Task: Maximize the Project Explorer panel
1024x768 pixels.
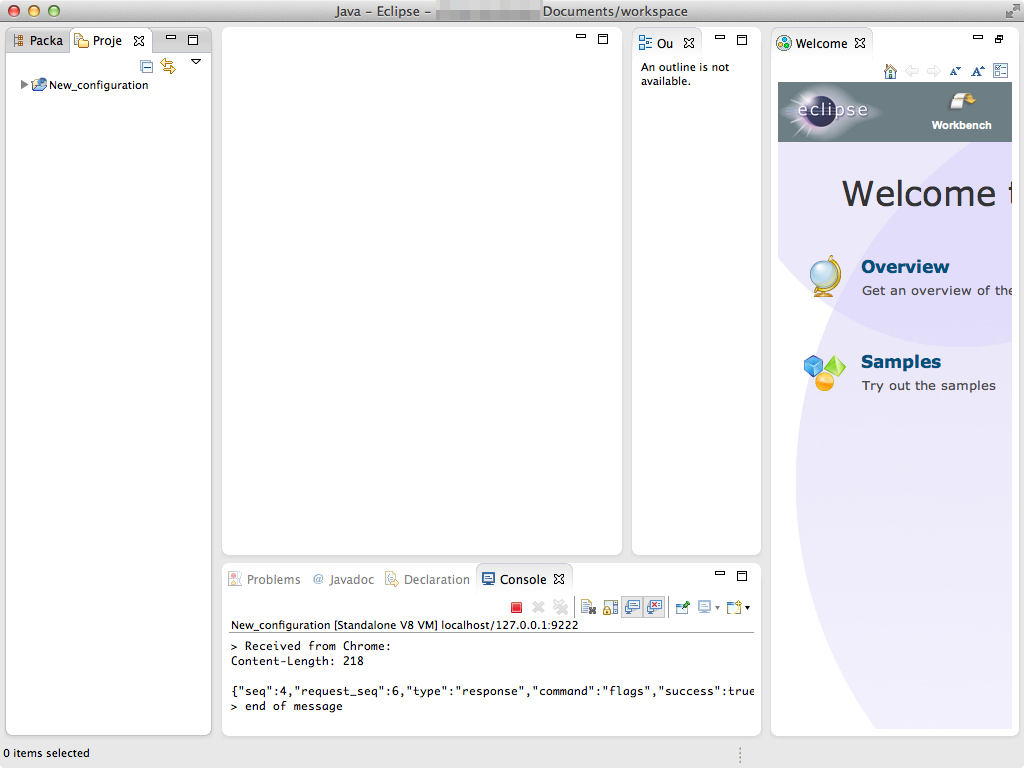Action: (x=193, y=40)
